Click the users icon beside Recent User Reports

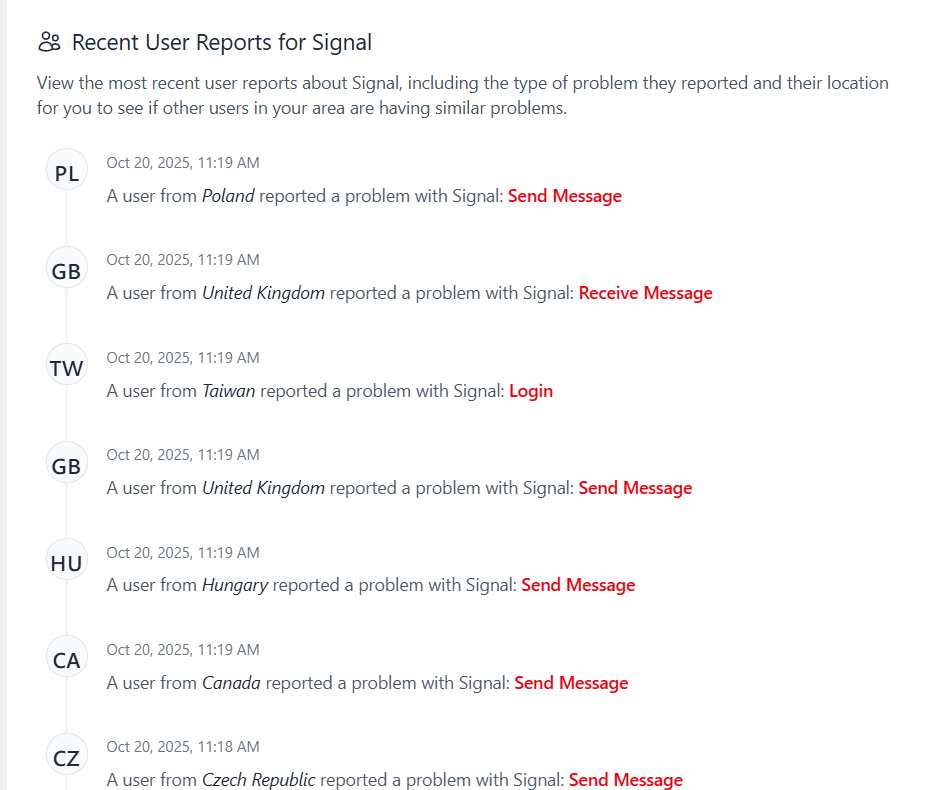click(49, 42)
